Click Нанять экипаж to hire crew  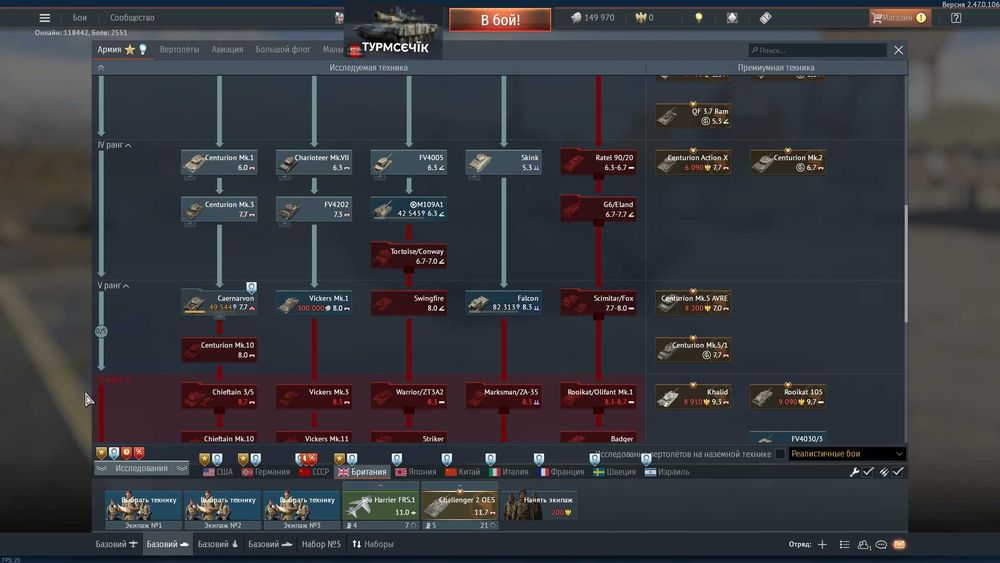click(539, 506)
